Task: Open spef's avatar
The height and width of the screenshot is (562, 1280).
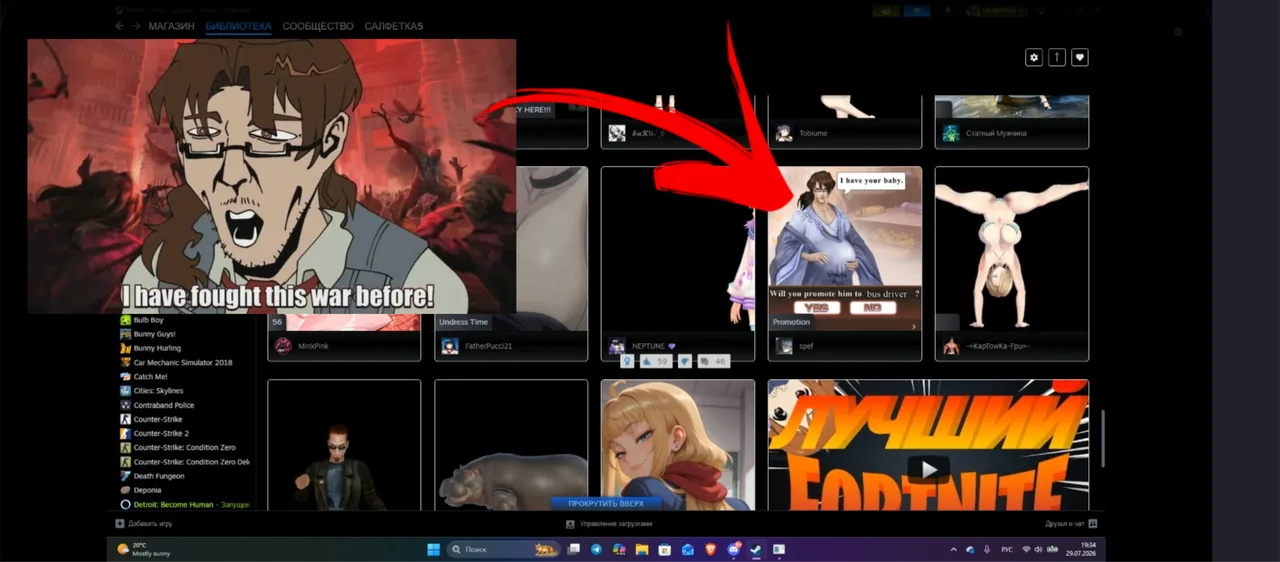Action: click(x=784, y=346)
